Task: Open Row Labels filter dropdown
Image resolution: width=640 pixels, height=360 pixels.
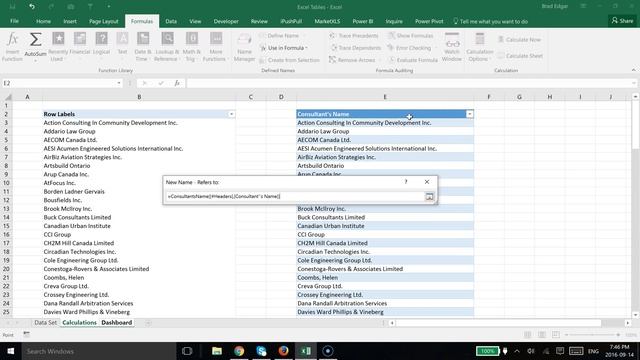Action: (231, 114)
